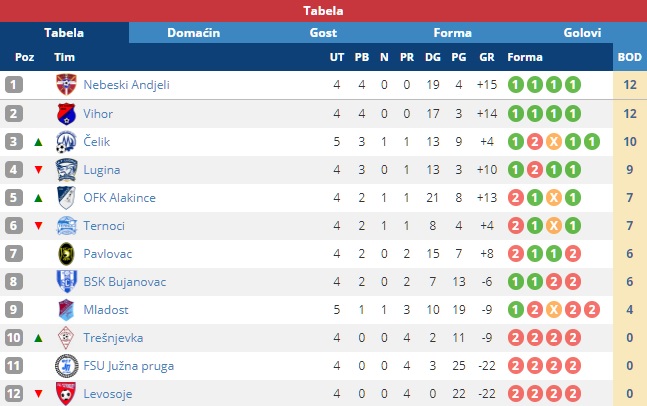Click Čelik's orange X draw form badge
The height and width of the screenshot is (406, 647).
553,141
